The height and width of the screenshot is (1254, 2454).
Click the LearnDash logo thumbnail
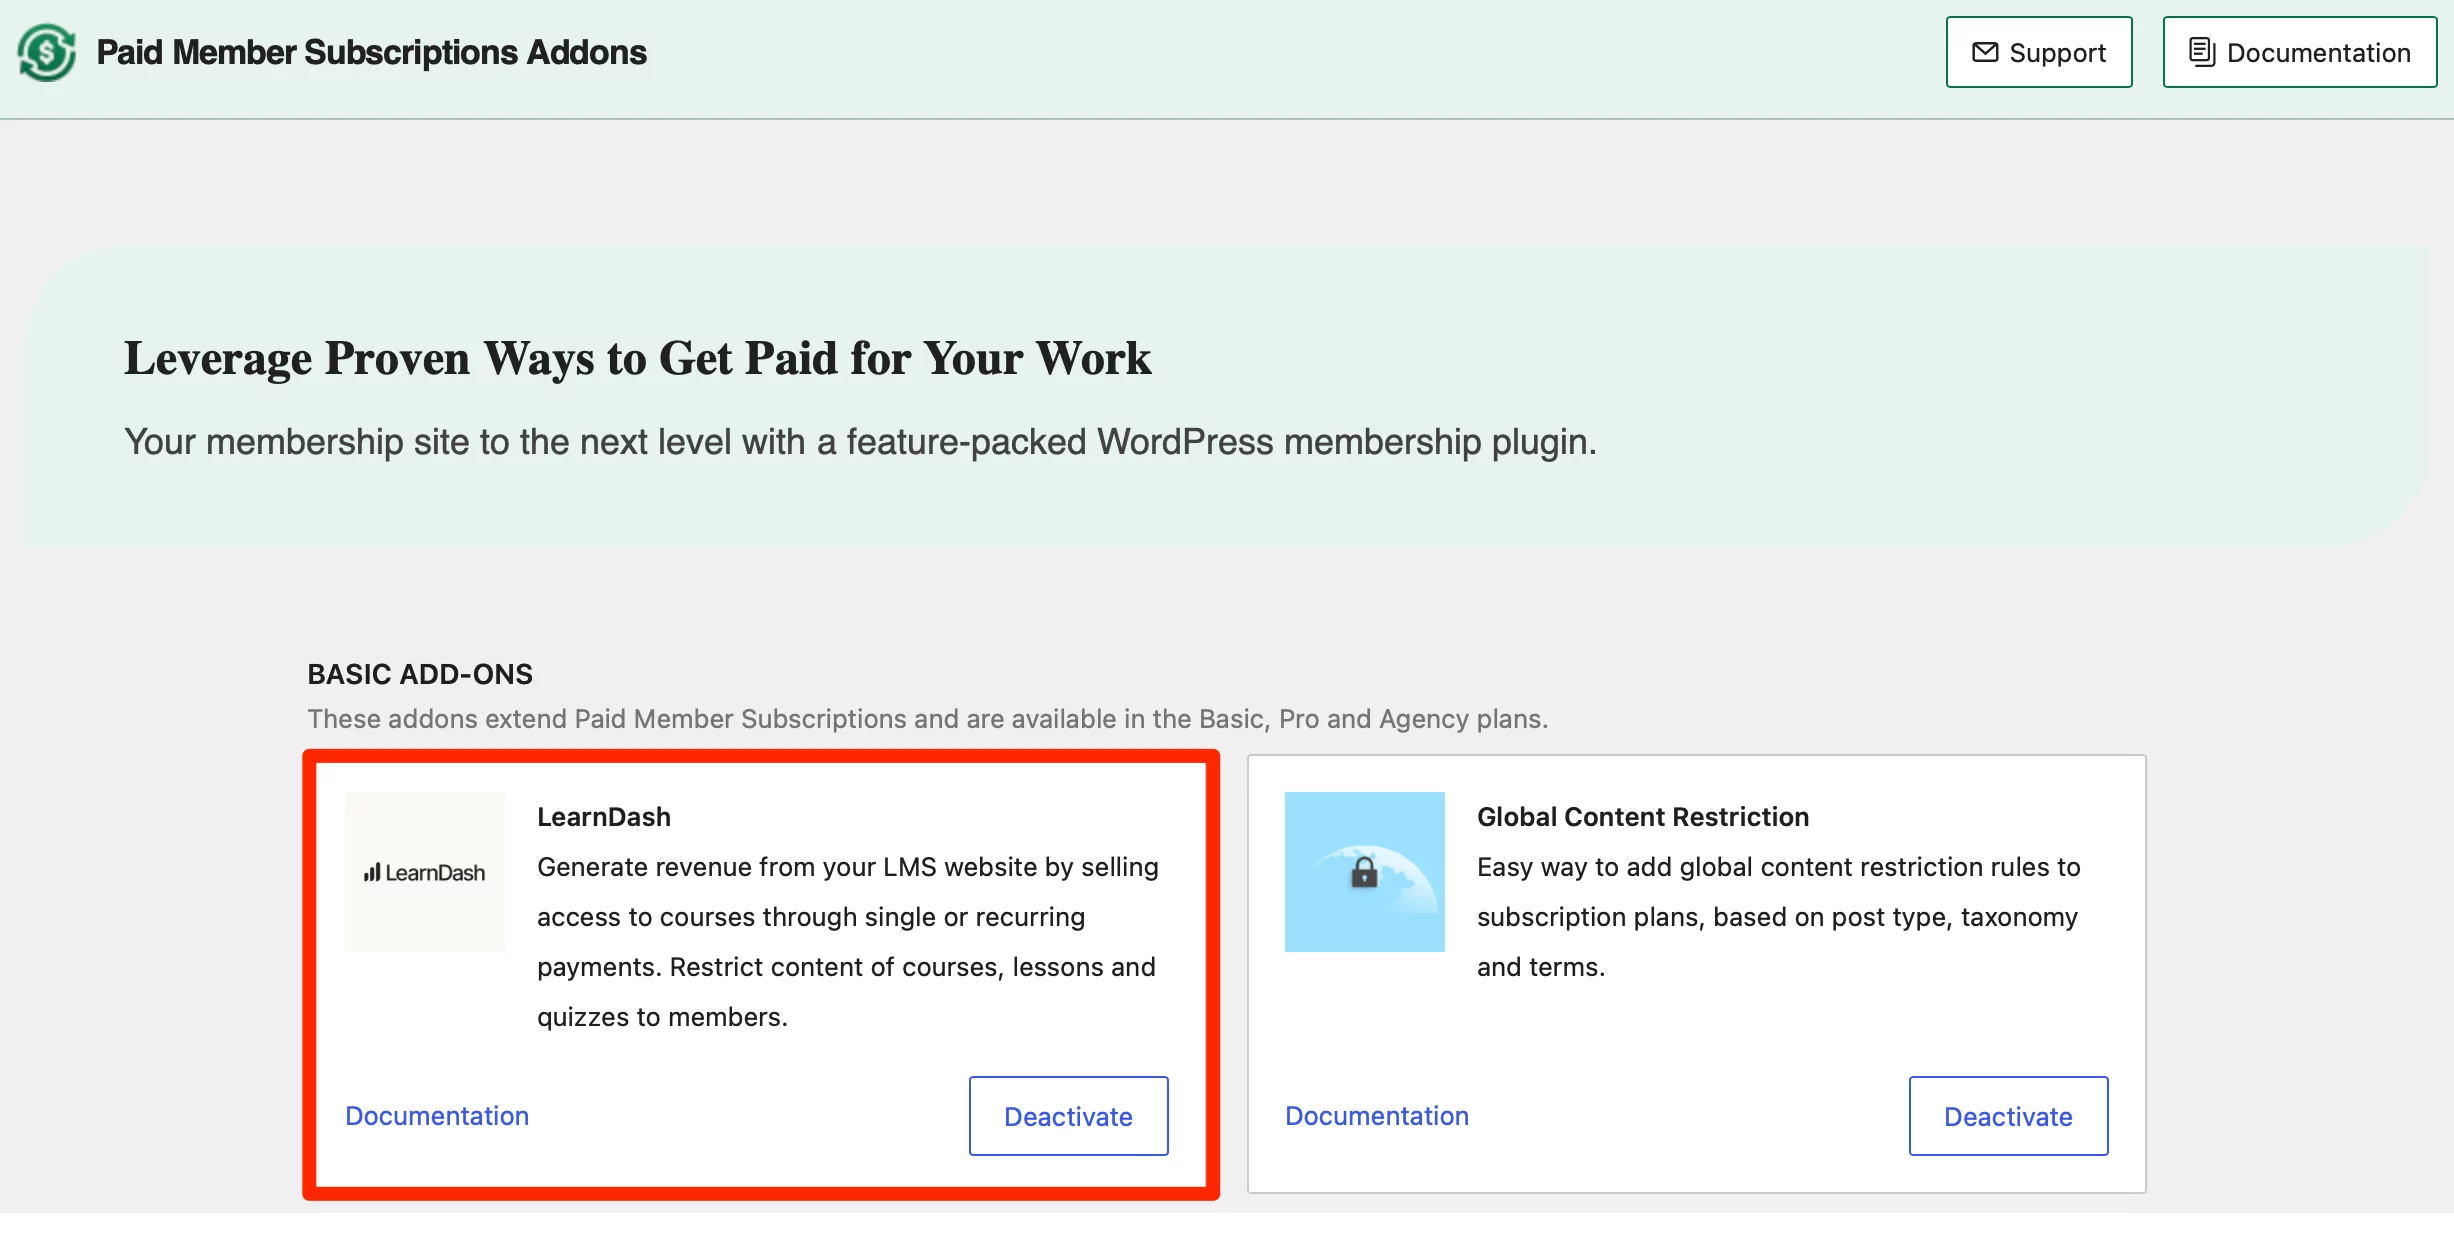pyautogui.click(x=425, y=872)
